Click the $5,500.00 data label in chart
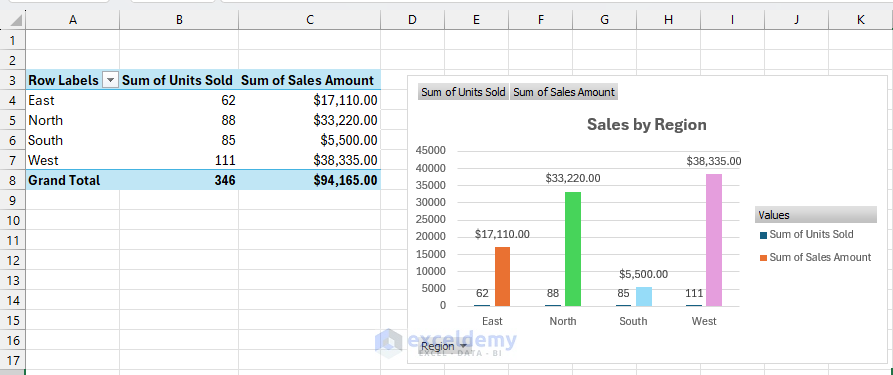Screen dimensions: 893x375 tap(644, 274)
